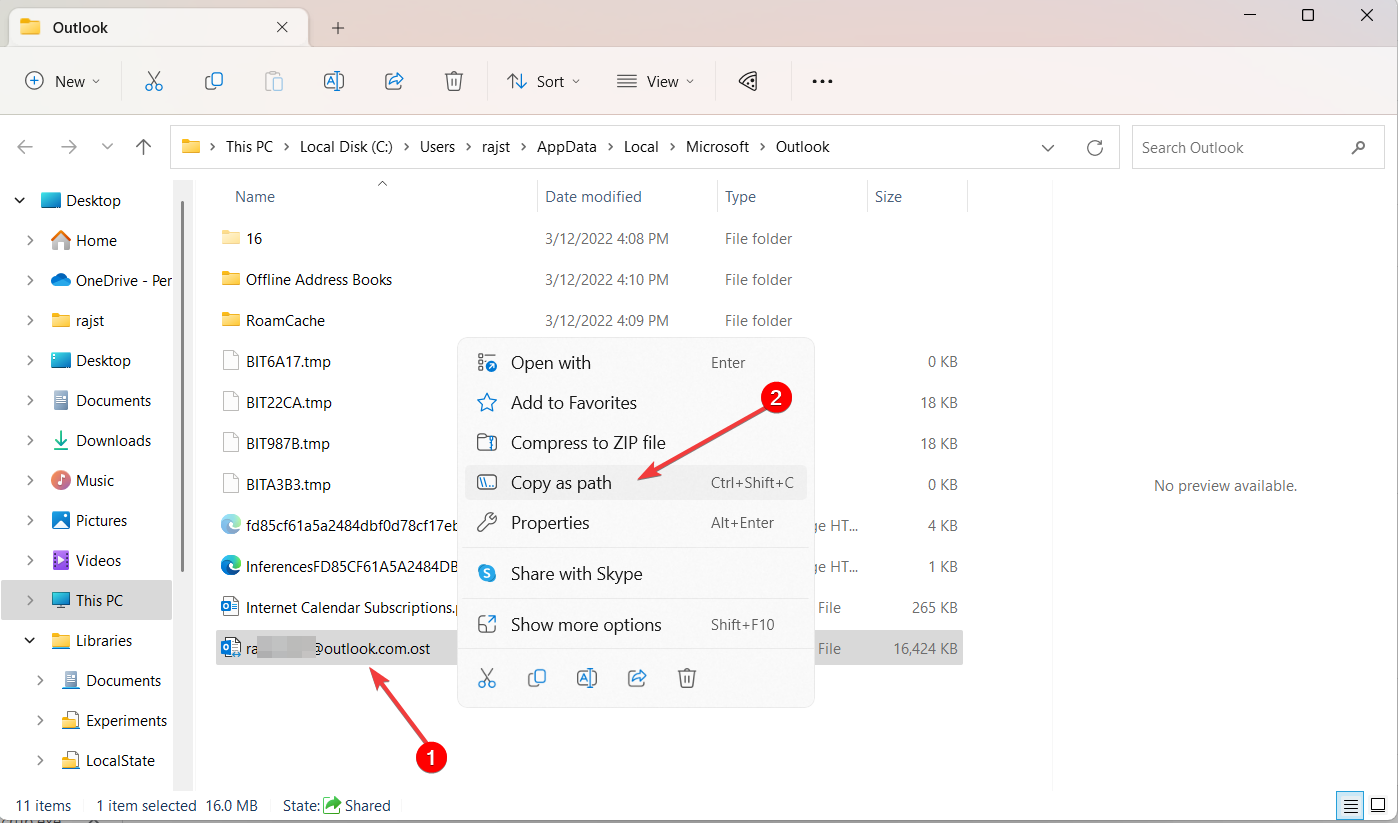
Task: Click the navigation pane scrollbar
Action: [x=182, y=385]
